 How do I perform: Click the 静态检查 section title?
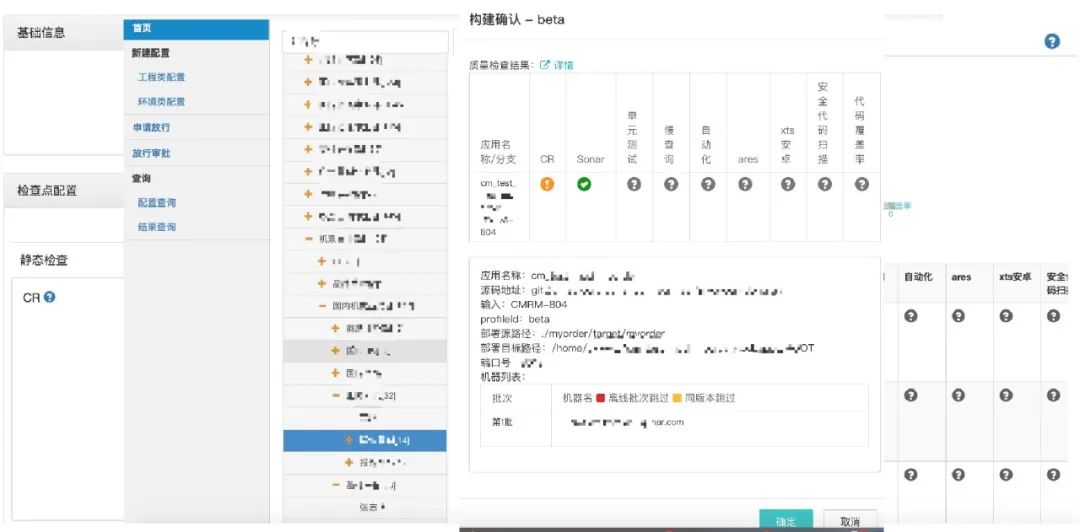(44, 260)
